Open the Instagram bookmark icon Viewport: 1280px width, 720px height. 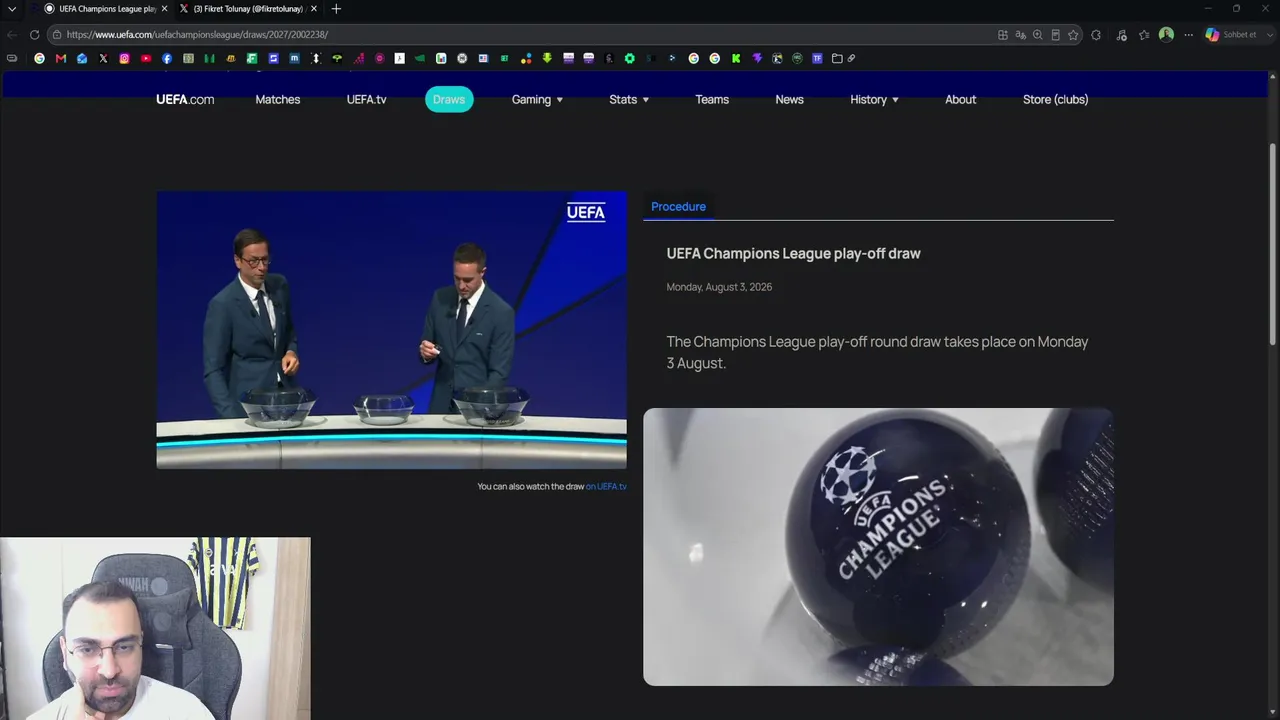click(x=124, y=58)
